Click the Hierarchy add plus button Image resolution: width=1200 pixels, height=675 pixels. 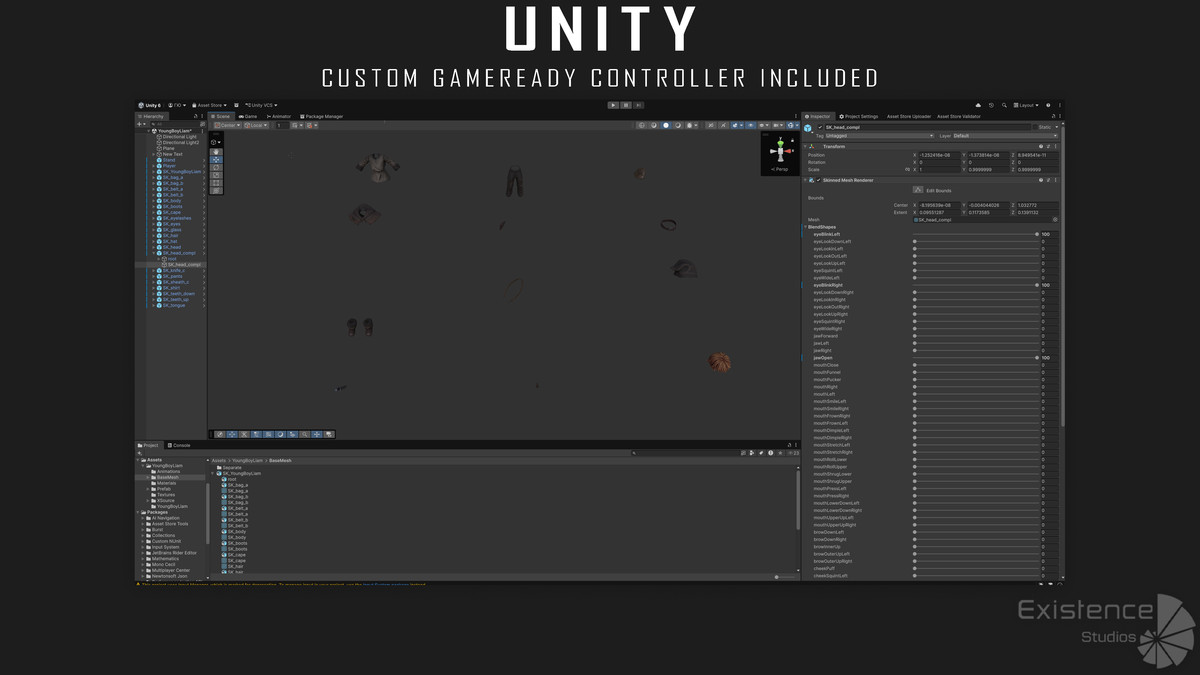click(x=140, y=124)
